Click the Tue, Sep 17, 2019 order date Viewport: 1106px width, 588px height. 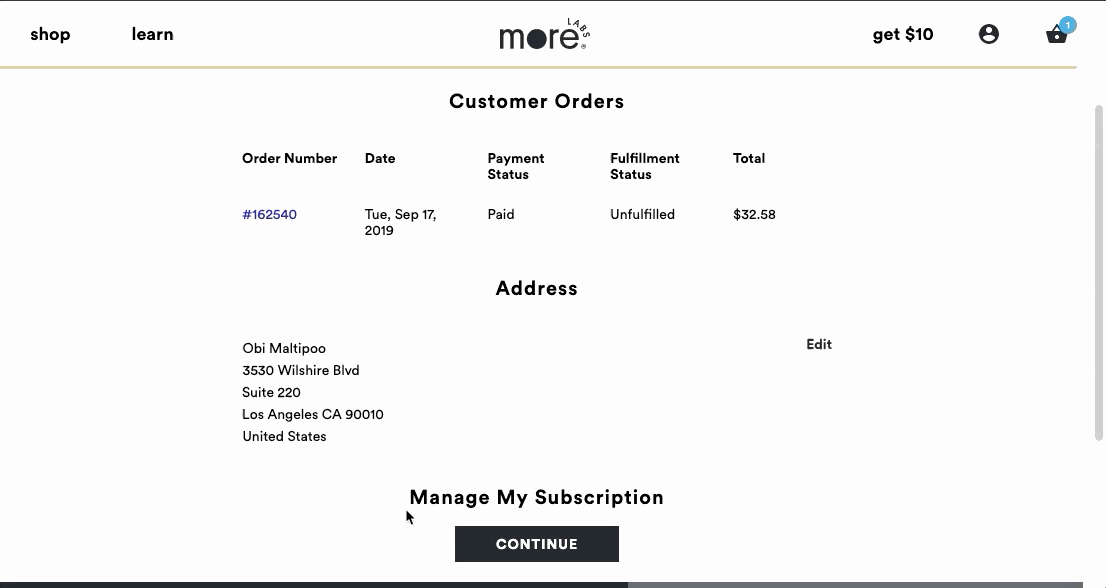(400, 222)
